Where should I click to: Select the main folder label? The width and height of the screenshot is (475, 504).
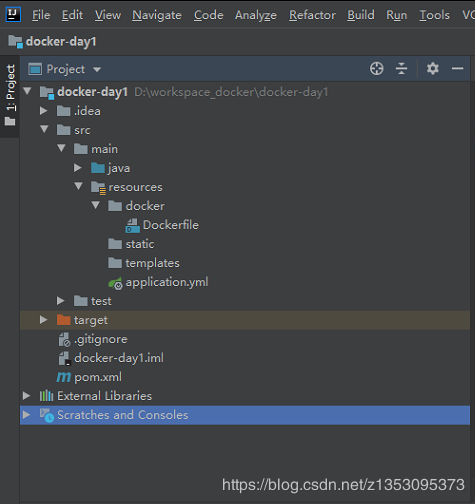click(x=104, y=149)
